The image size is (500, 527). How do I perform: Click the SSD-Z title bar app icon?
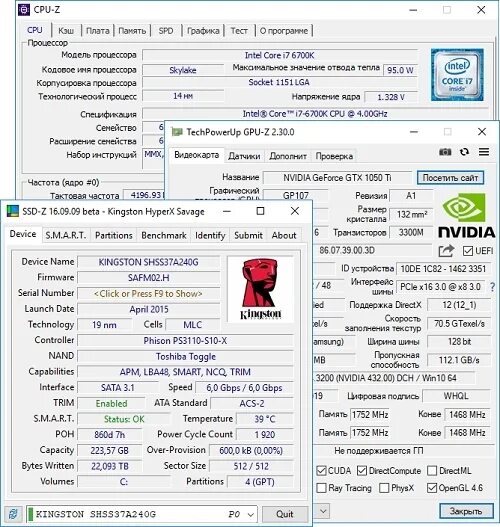pos(13,211)
